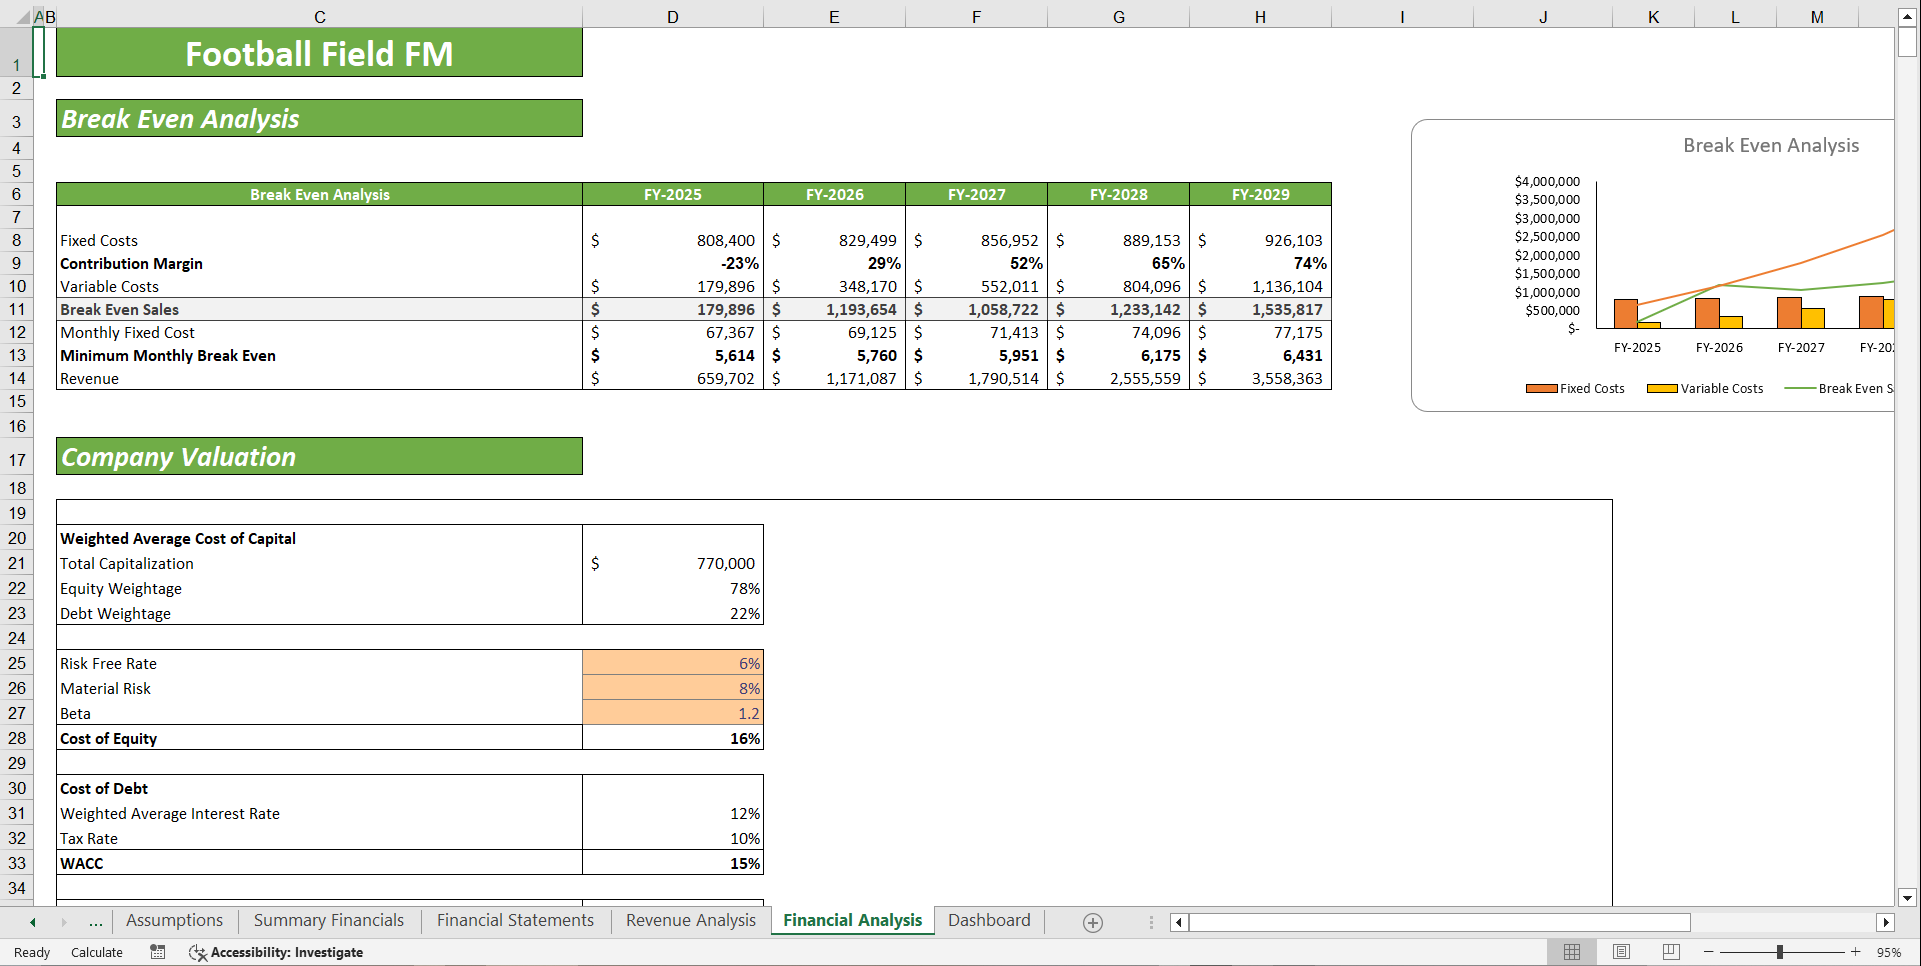The height and width of the screenshot is (966, 1921).
Task: Zoom out using the minus icon
Action: point(1709,951)
